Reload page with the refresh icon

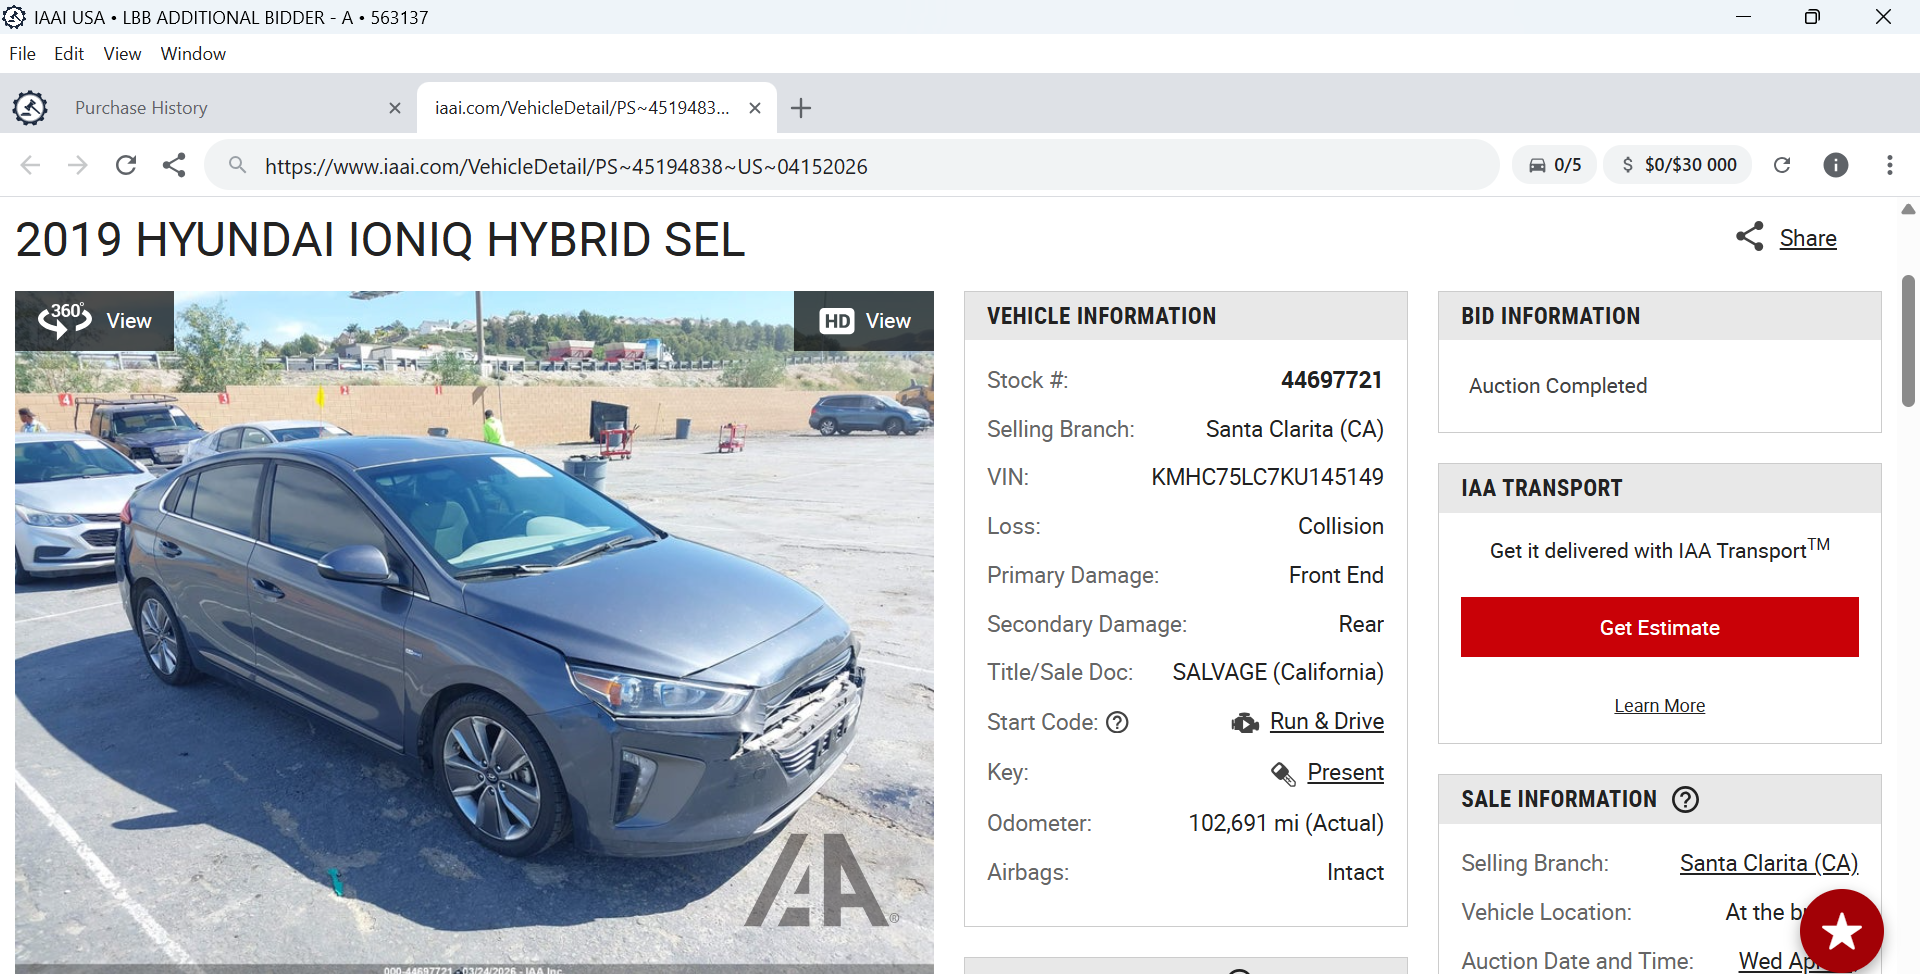(x=126, y=165)
